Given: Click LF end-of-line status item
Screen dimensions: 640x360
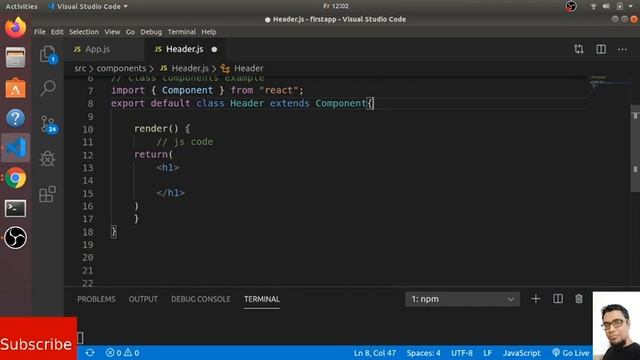Looking at the screenshot, I should coord(488,353).
